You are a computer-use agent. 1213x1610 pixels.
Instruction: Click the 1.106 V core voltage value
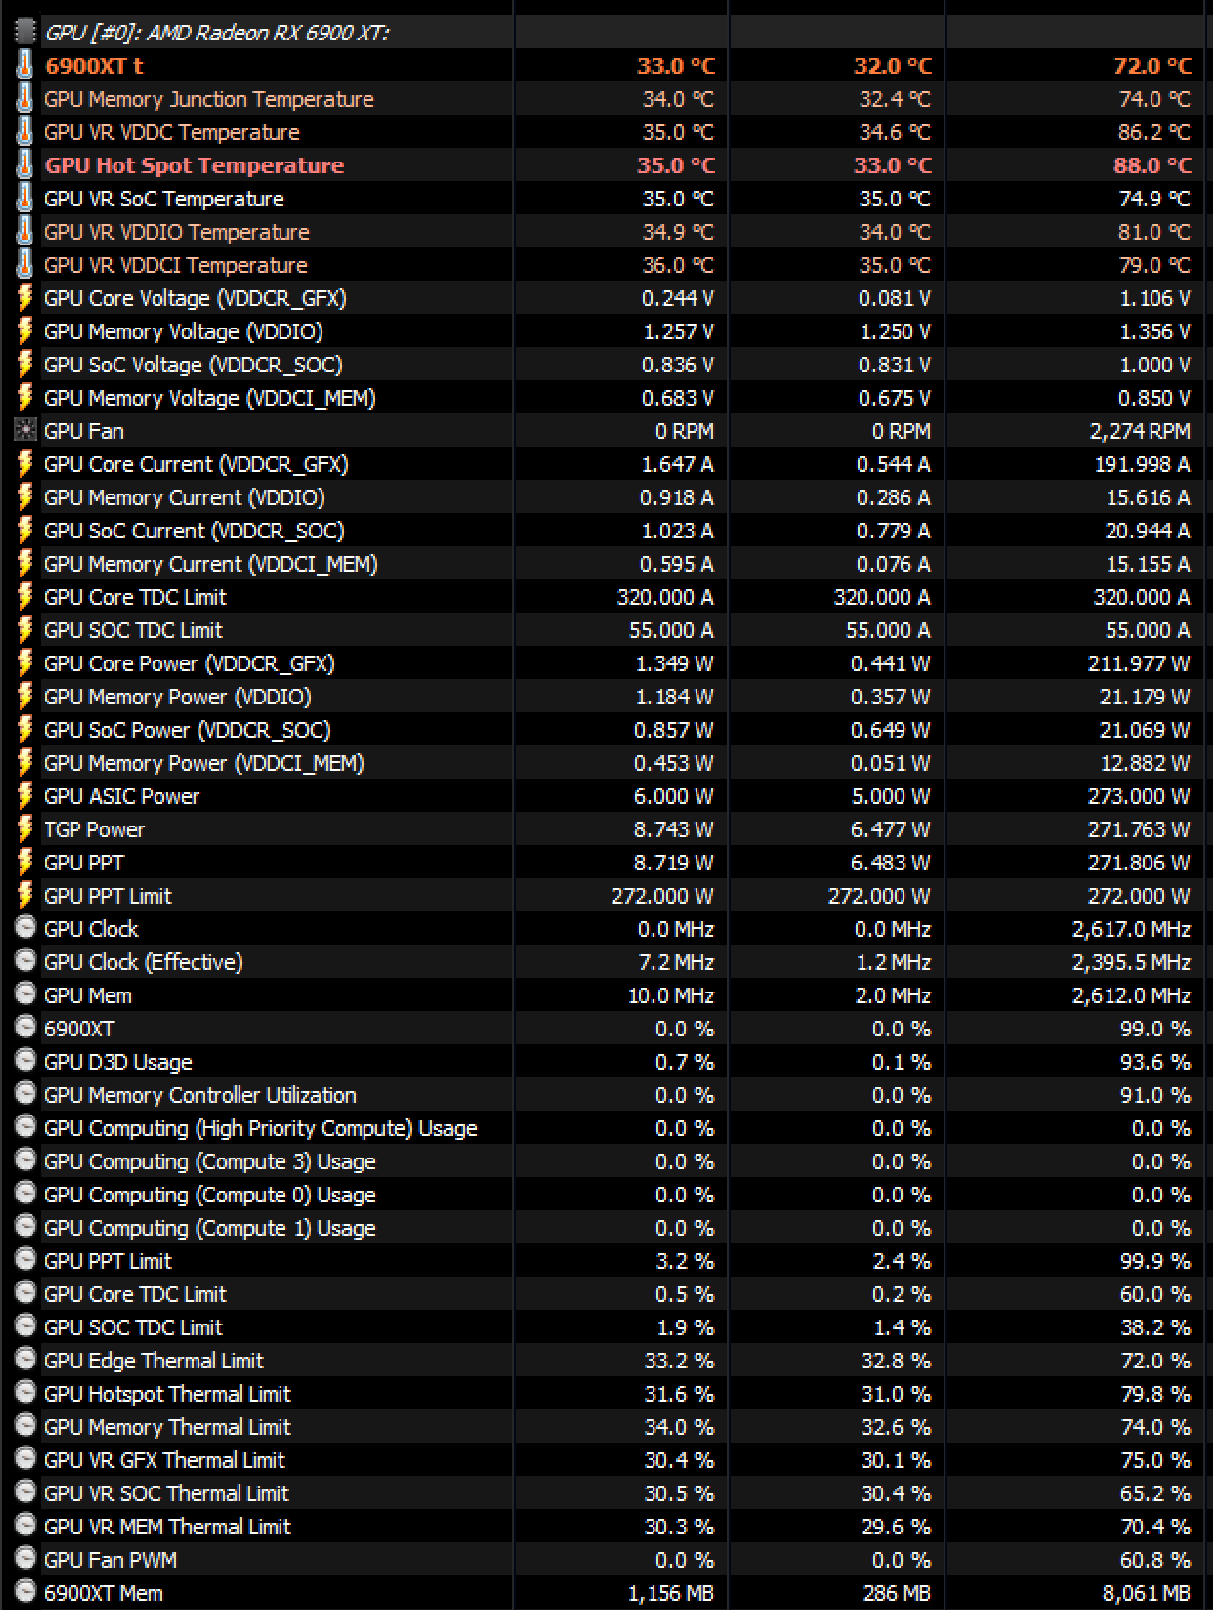coord(1154,298)
